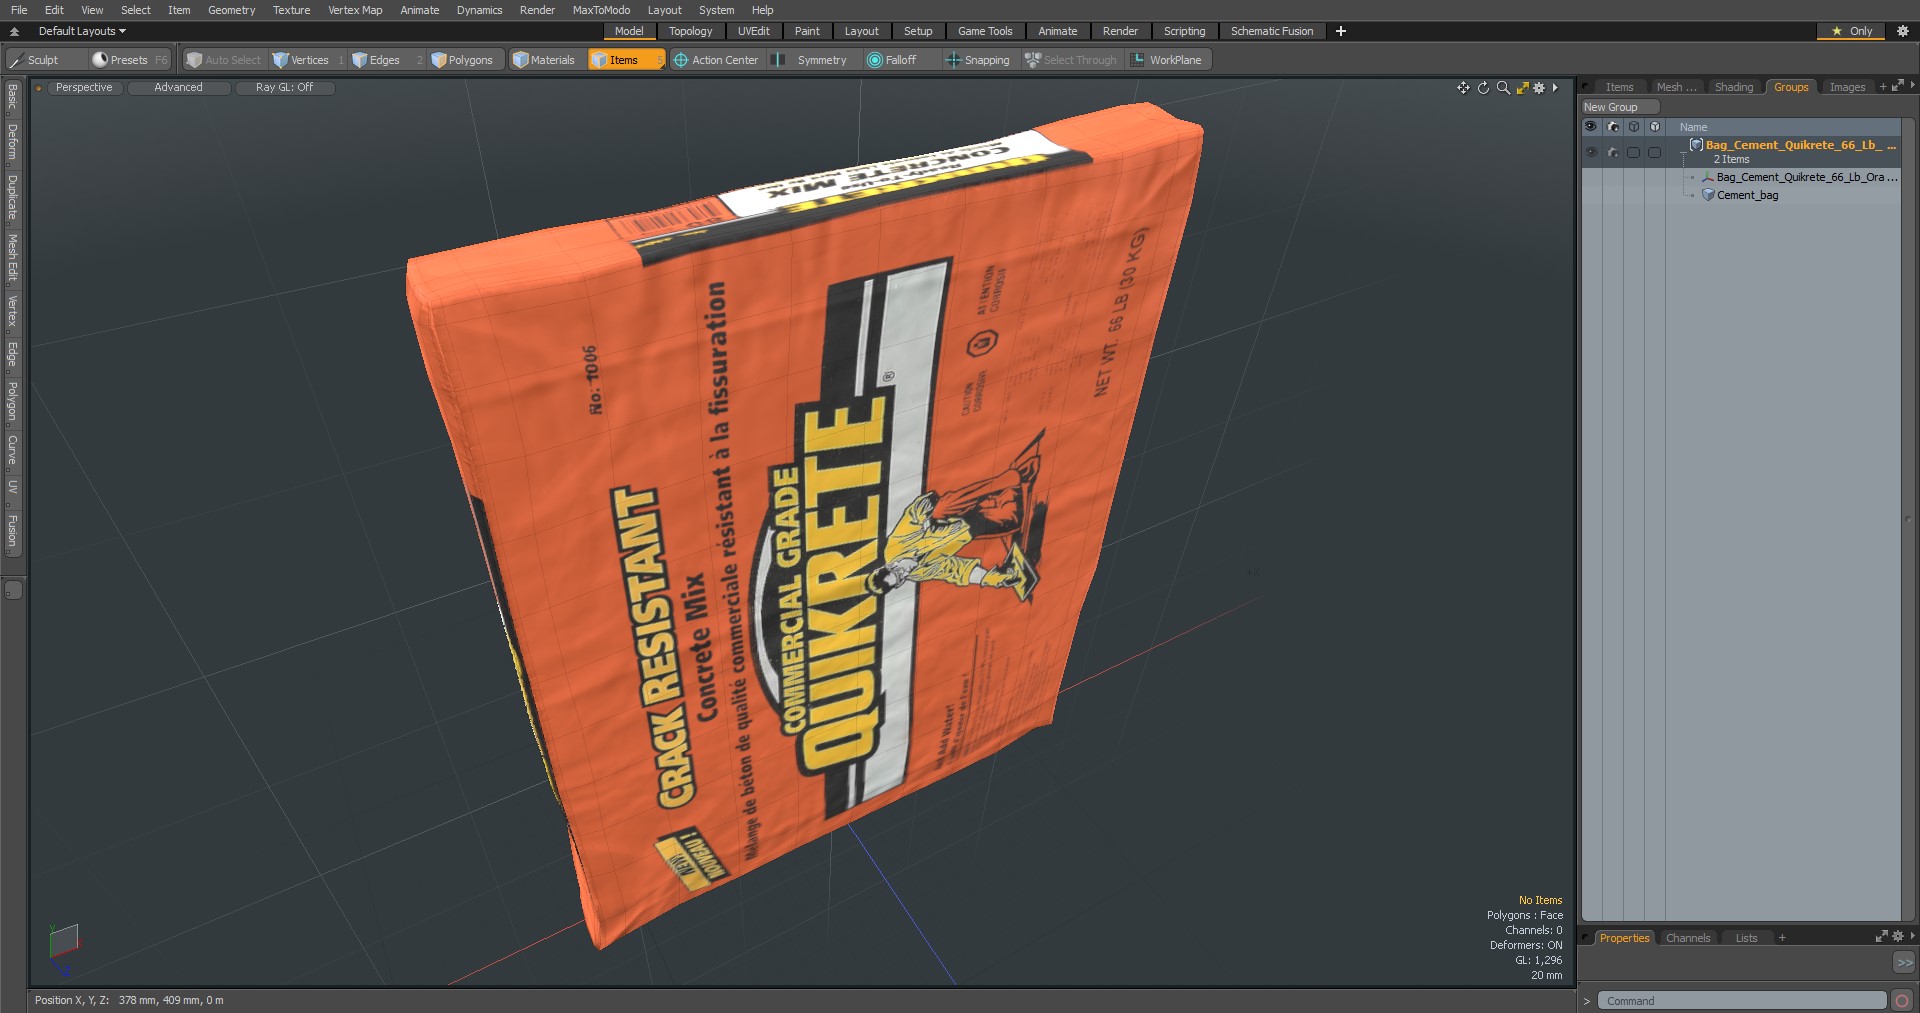1920x1013 pixels.
Task: Open the Advanced shading style dropdown
Action: tap(178, 88)
